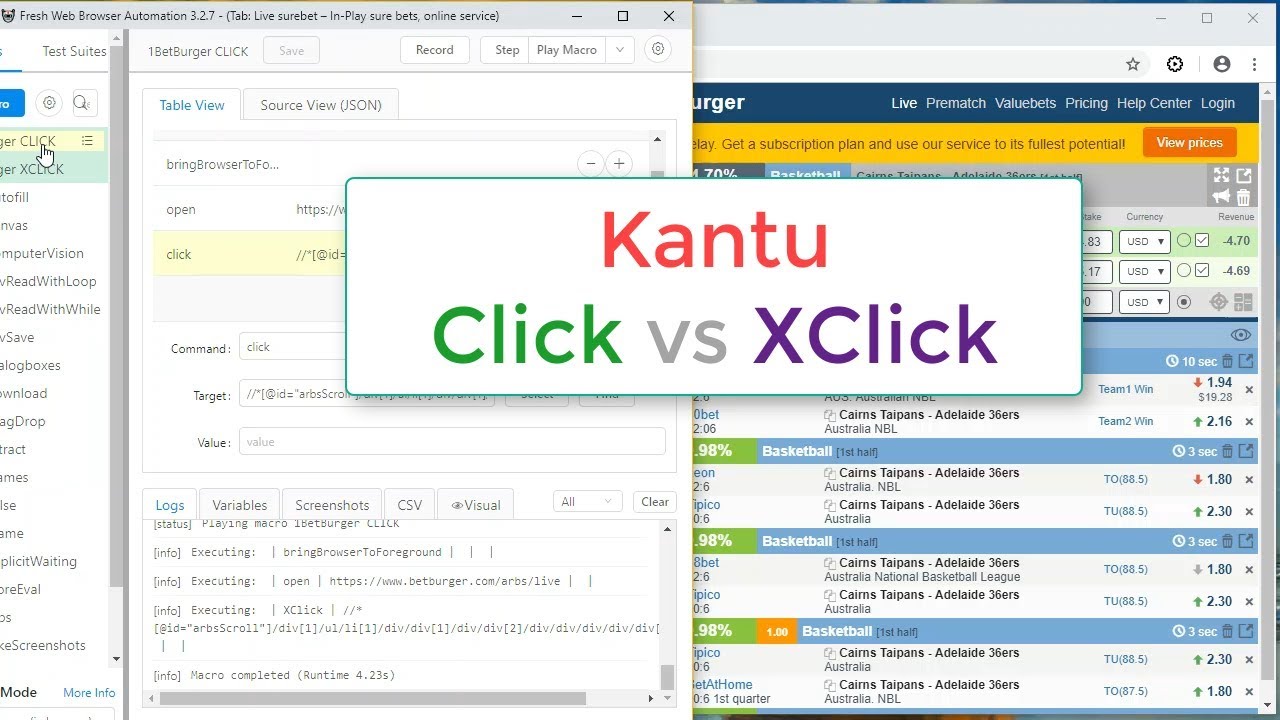Open the Chrome profile avatar
Image resolution: width=1280 pixels, height=720 pixels.
[x=1222, y=64]
